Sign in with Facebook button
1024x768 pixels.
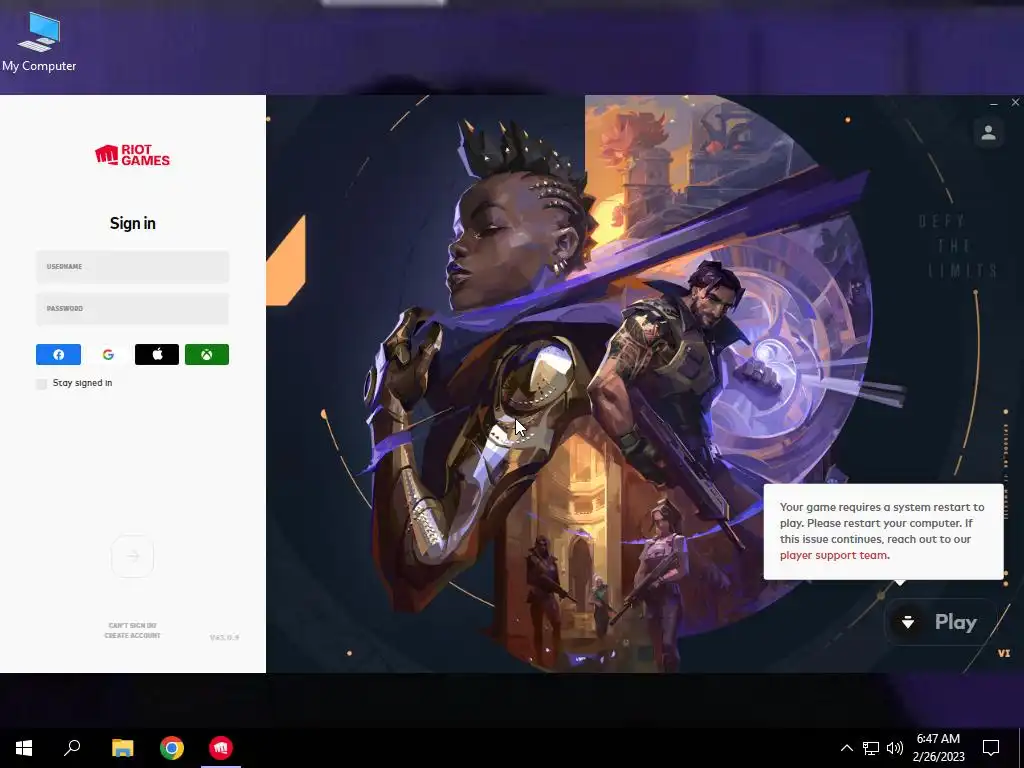[x=58, y=355]
